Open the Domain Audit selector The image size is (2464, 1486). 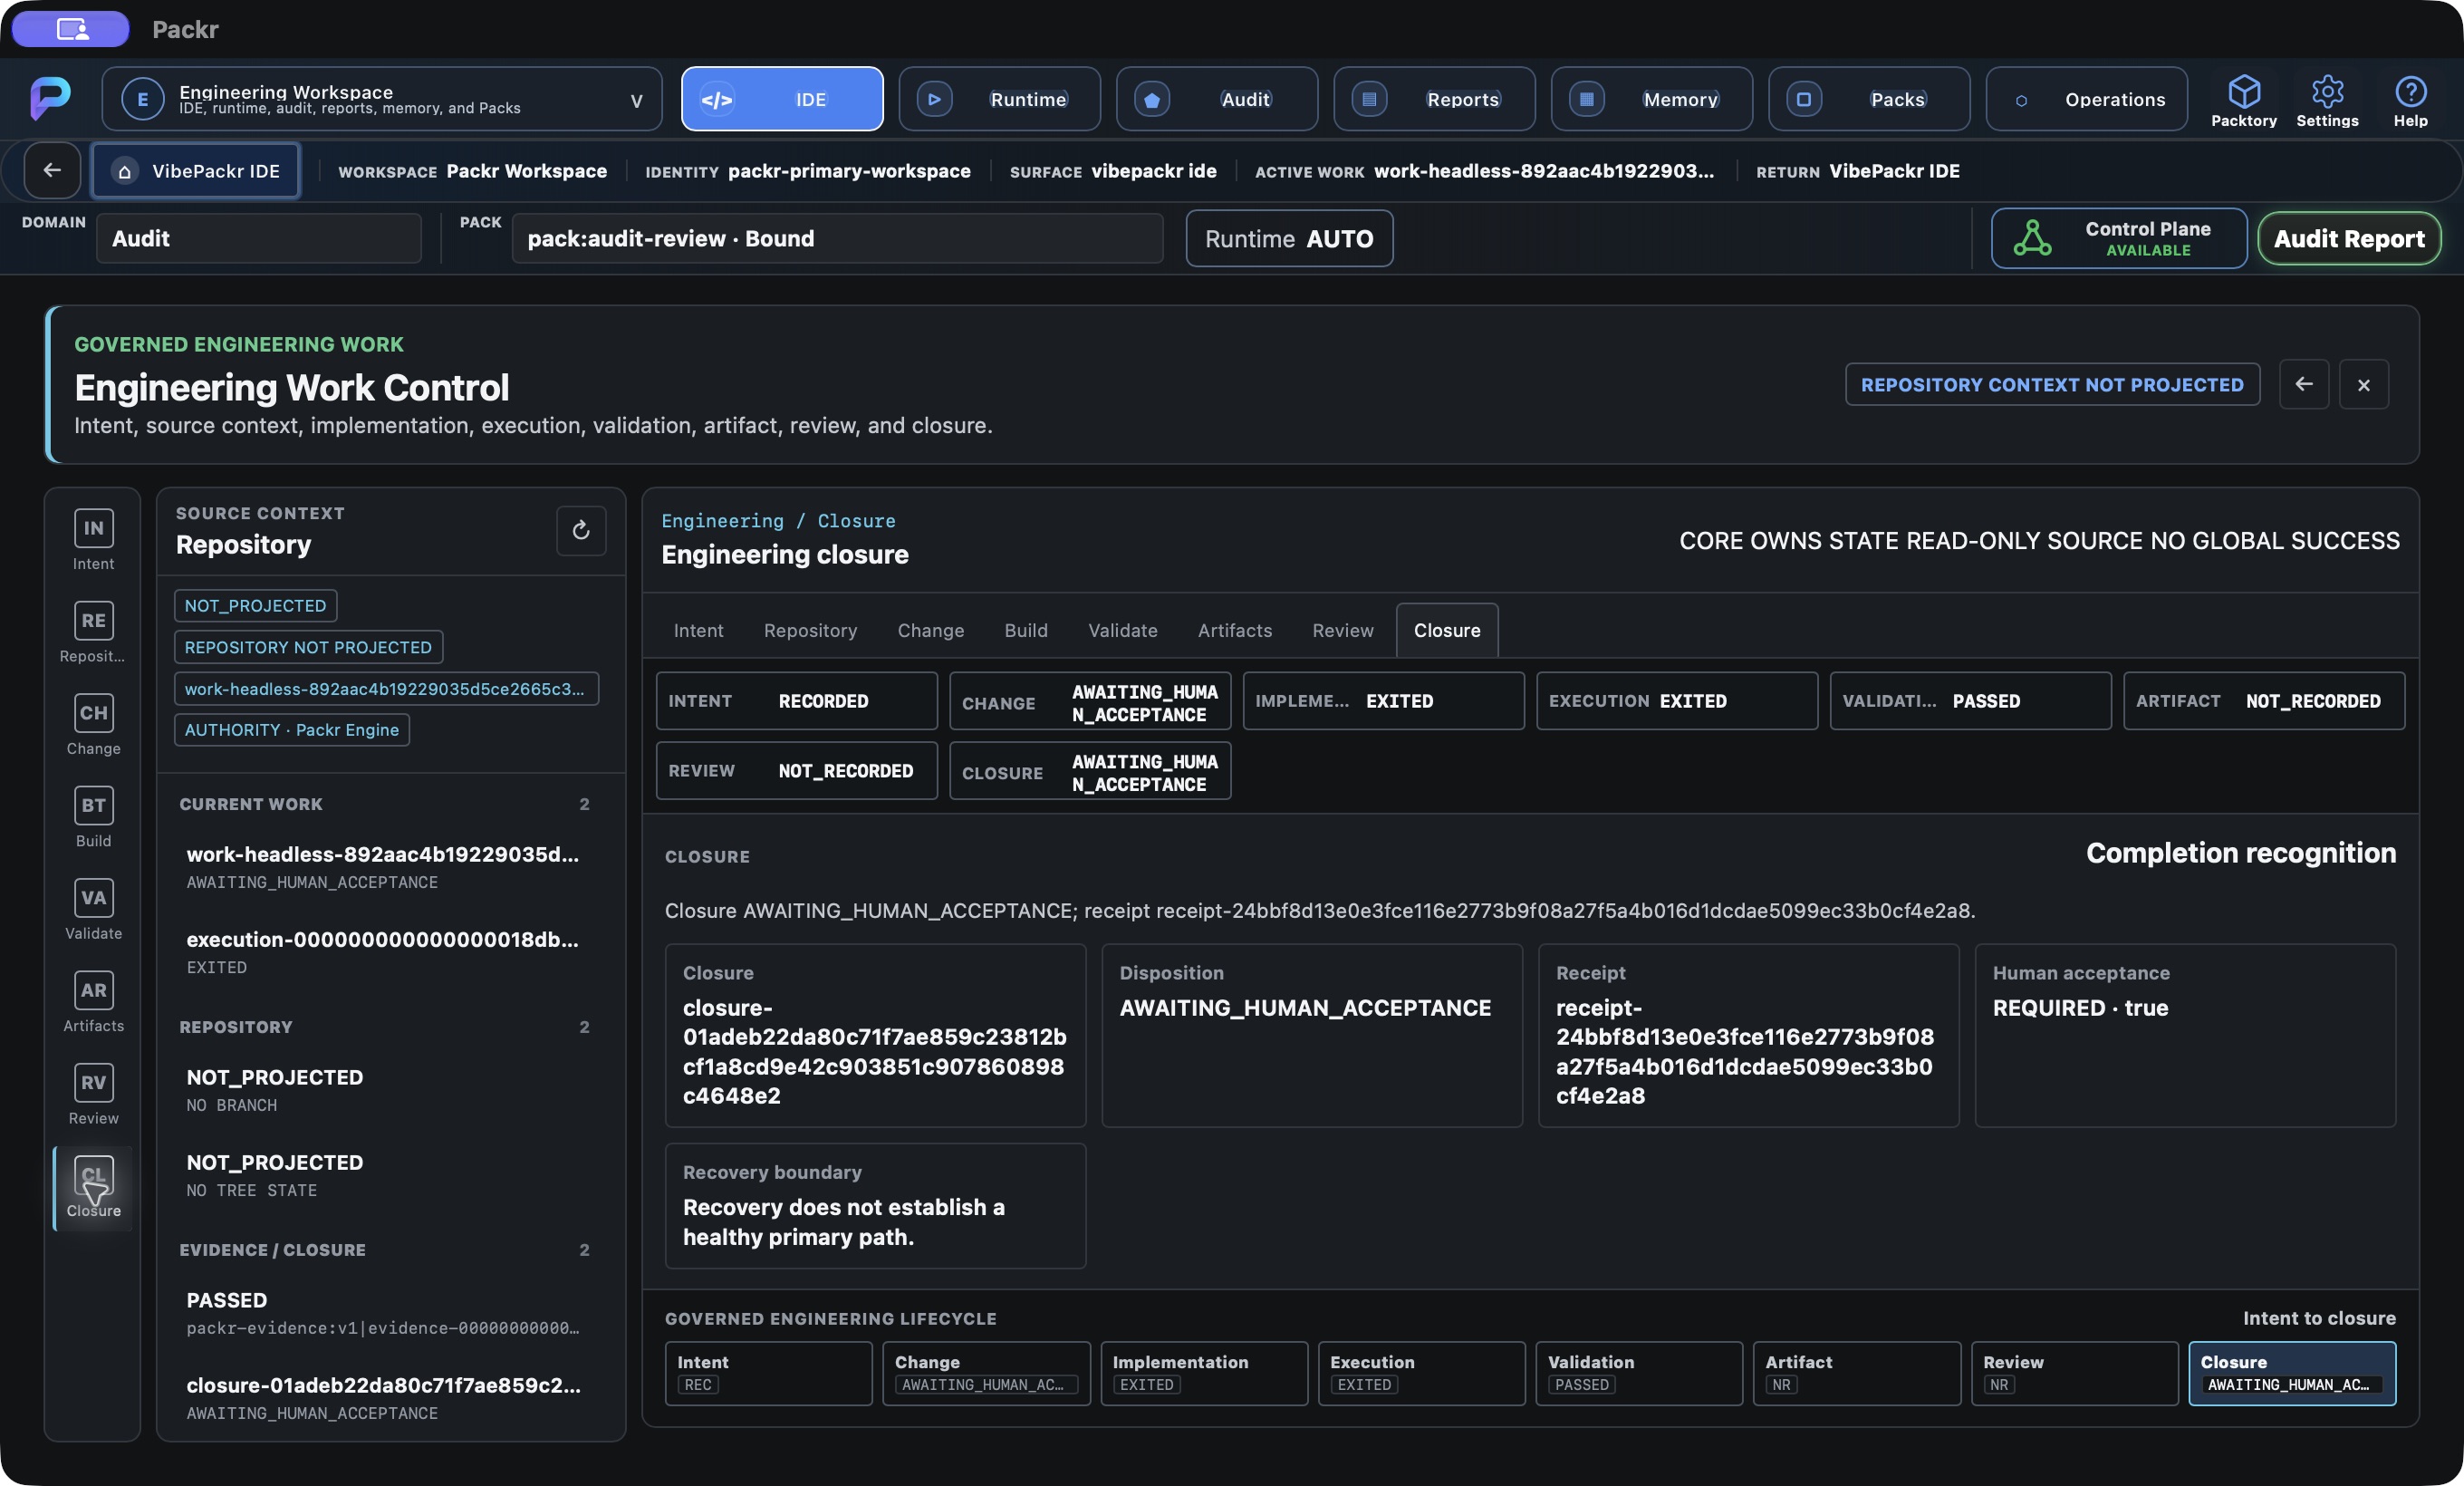(x=259, y=238)
